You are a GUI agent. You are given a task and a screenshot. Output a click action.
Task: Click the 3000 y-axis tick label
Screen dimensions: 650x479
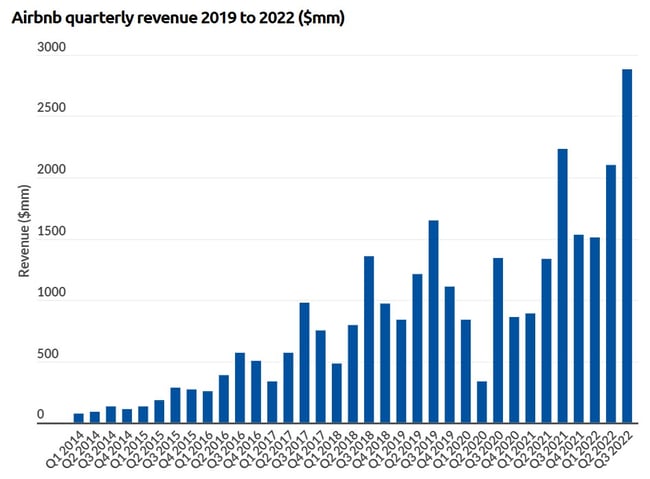[x=50, y=47]
